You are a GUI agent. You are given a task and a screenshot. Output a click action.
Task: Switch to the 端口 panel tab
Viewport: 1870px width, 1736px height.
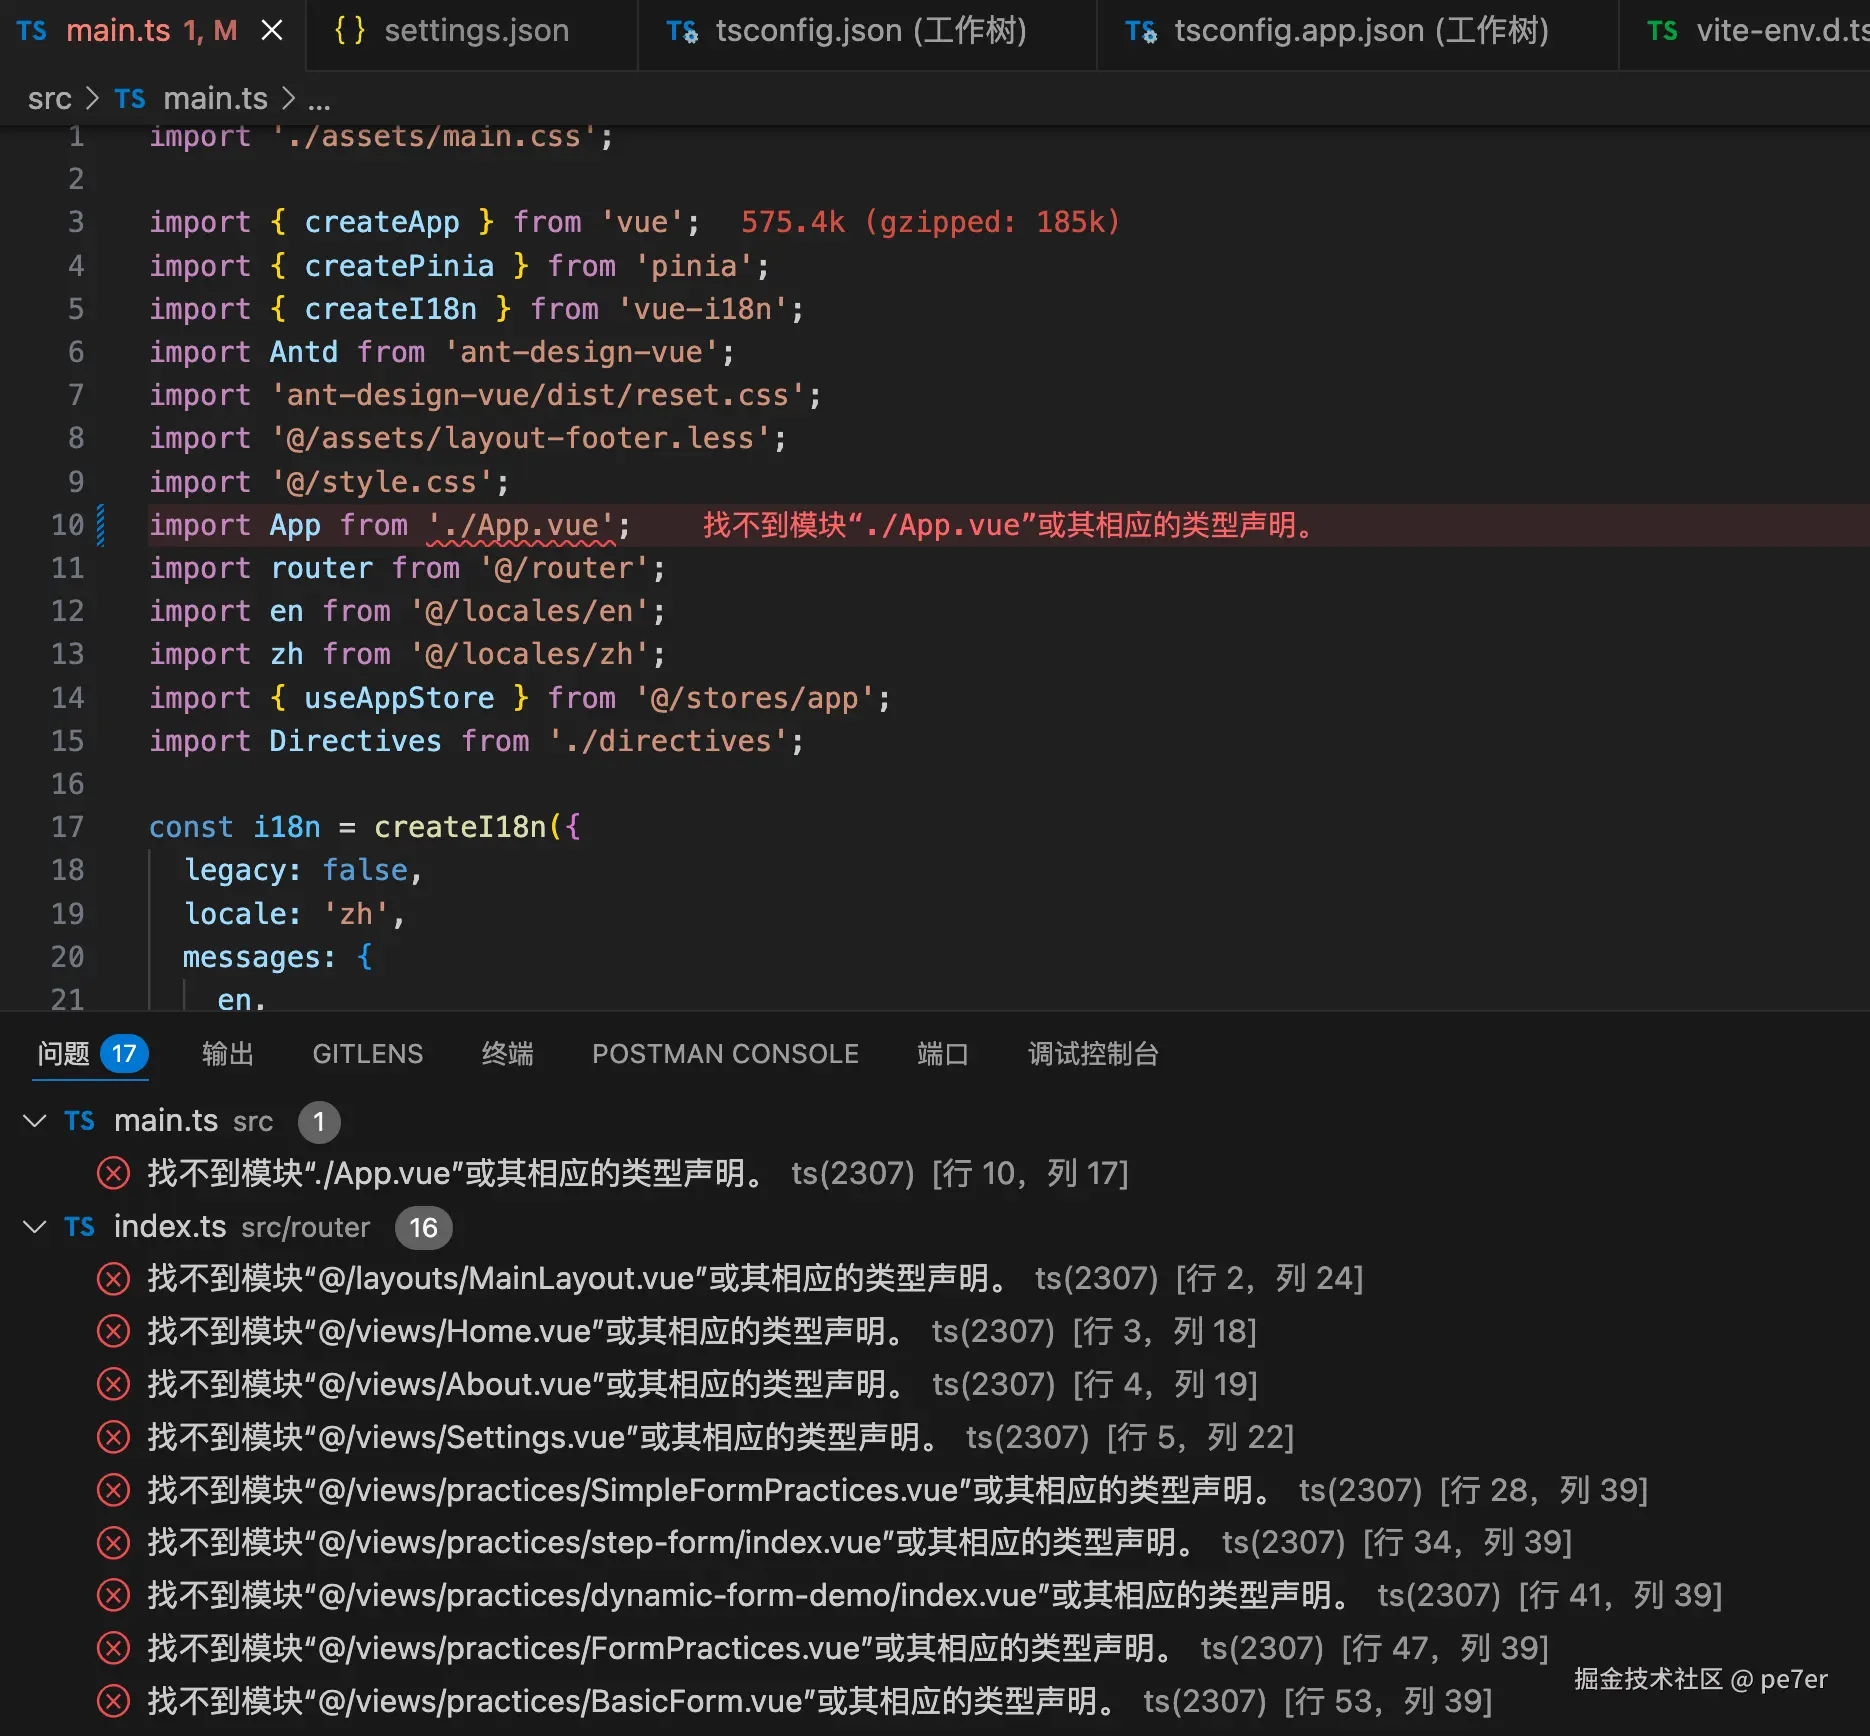(x=943, y=1054)
